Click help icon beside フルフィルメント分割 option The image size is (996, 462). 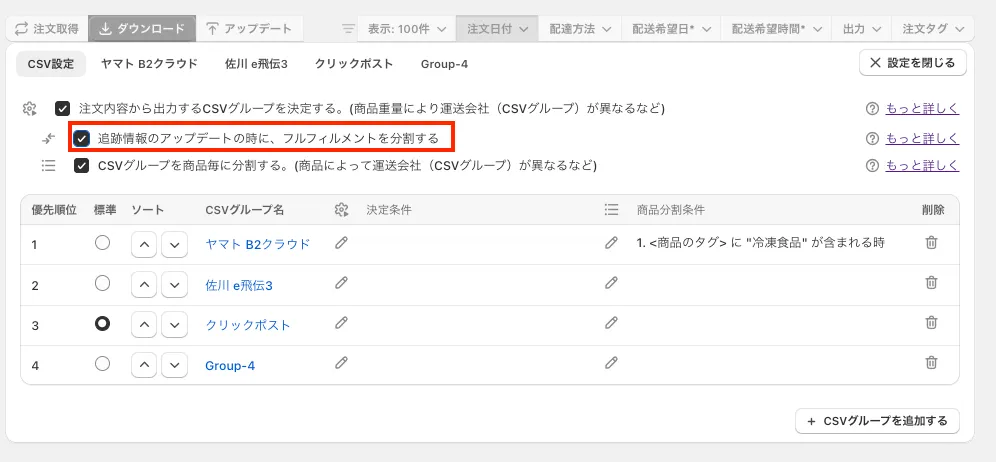coord(872,138)
